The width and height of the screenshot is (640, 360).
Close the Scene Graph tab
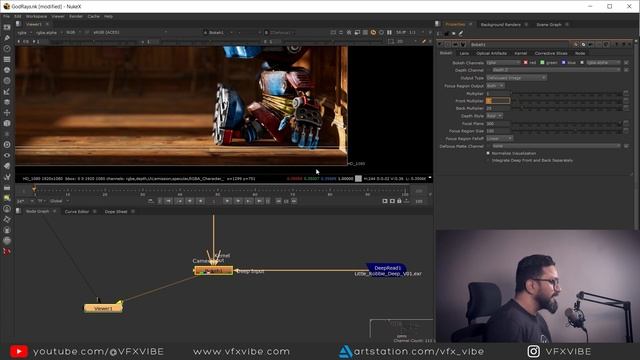(x=567, y=24)
